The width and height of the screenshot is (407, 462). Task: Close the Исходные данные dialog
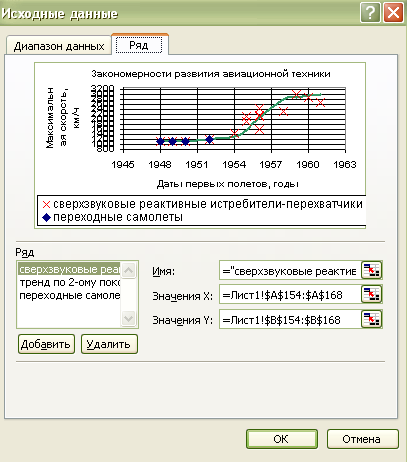(x=393, y=13)
